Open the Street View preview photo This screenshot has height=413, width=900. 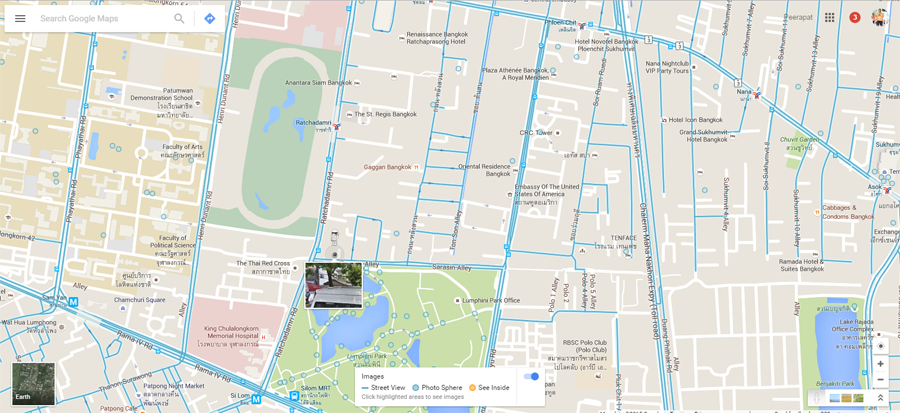click(333, 285)
